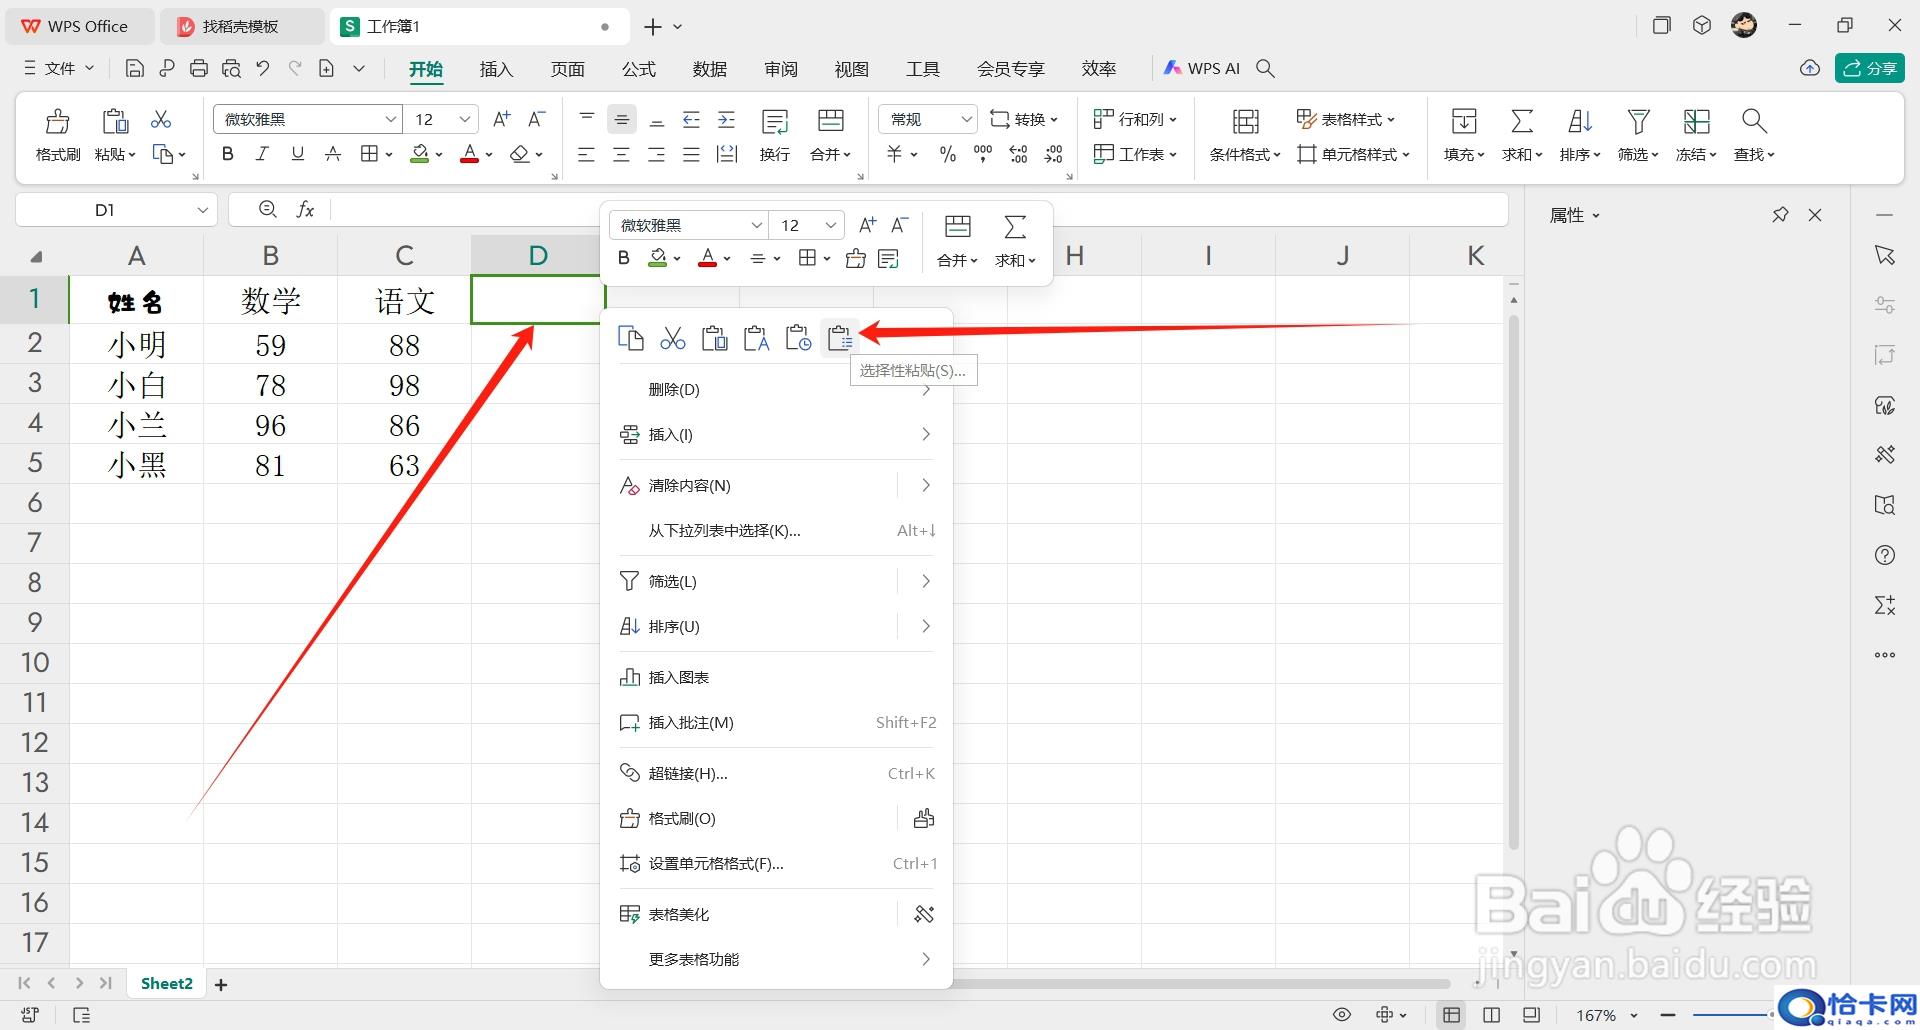Click the percent style icon
The height and width of the screenshot is (1030, 1920).
point(947,154)
